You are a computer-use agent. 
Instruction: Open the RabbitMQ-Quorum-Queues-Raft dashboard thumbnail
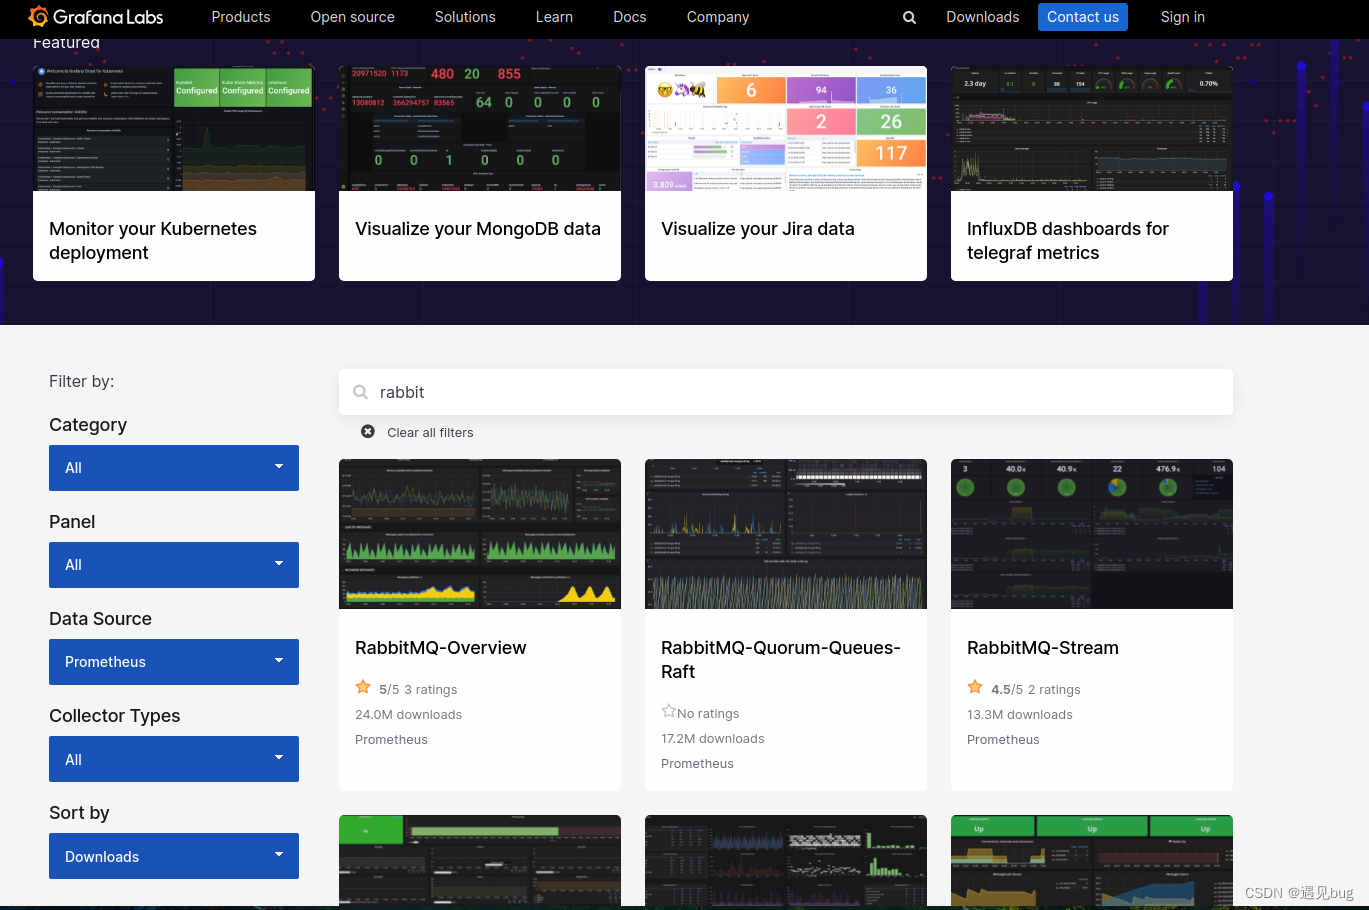click(786, 534)
